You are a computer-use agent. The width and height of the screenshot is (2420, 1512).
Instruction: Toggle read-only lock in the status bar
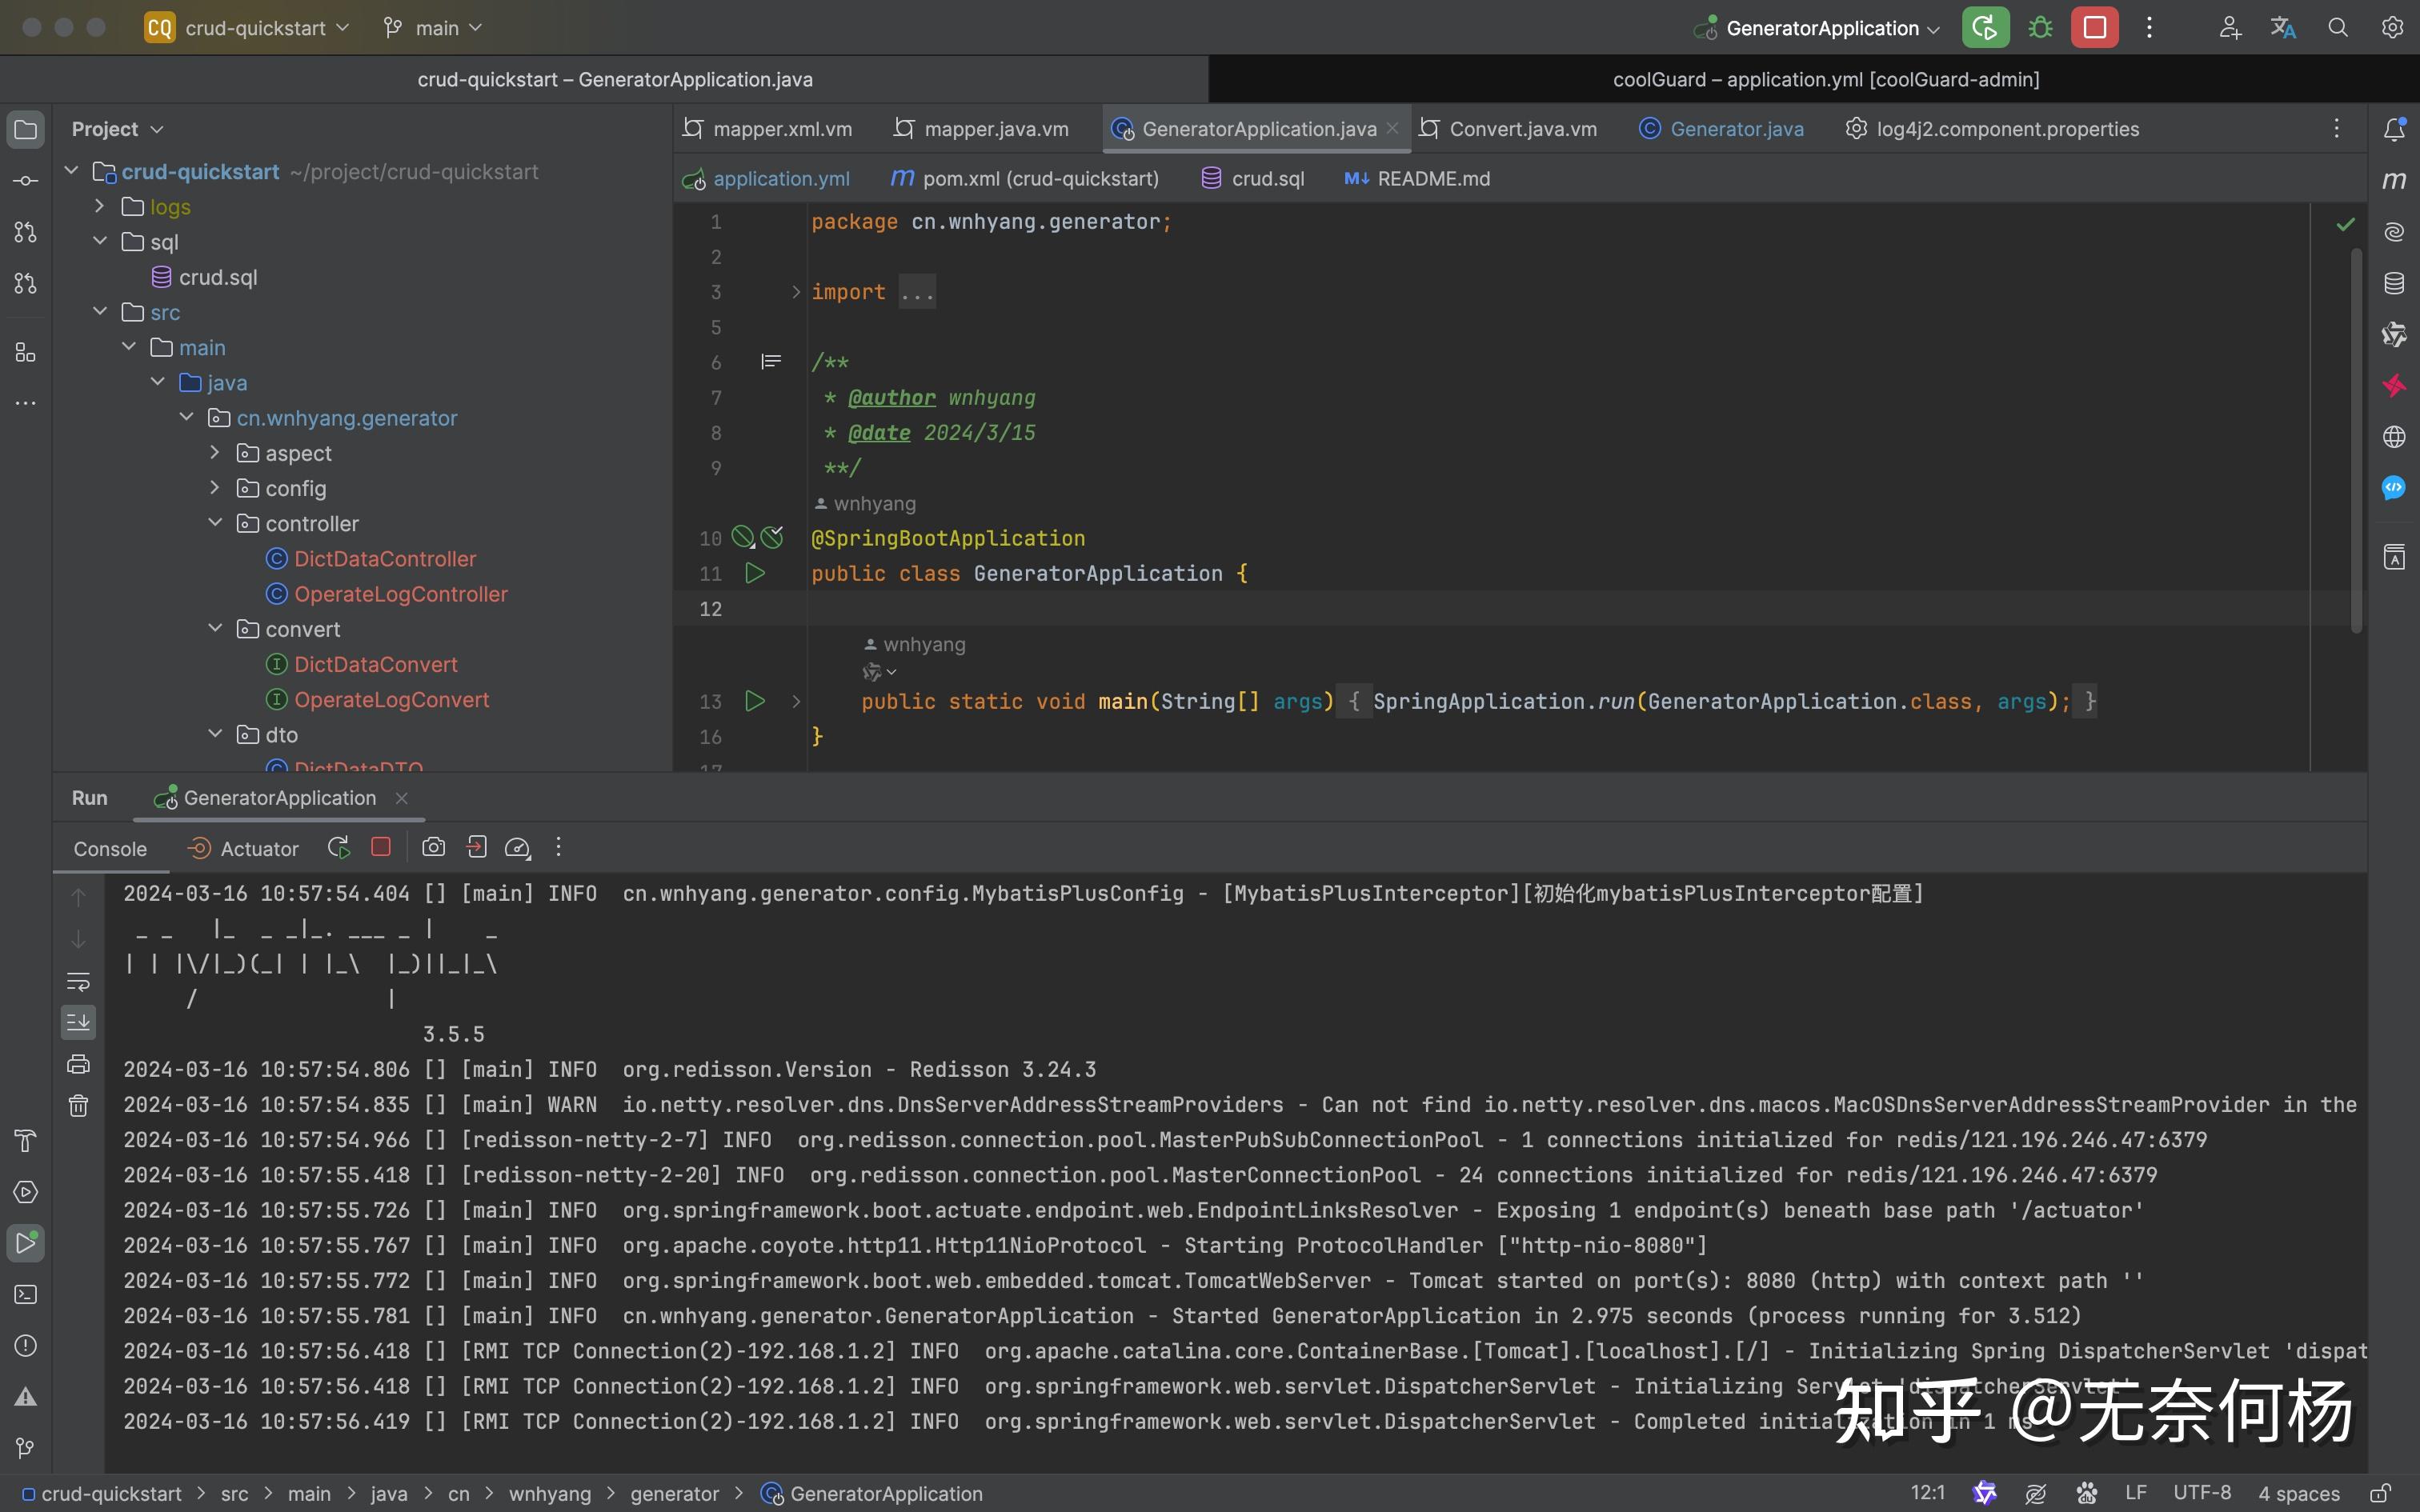coord(2381,1493)
